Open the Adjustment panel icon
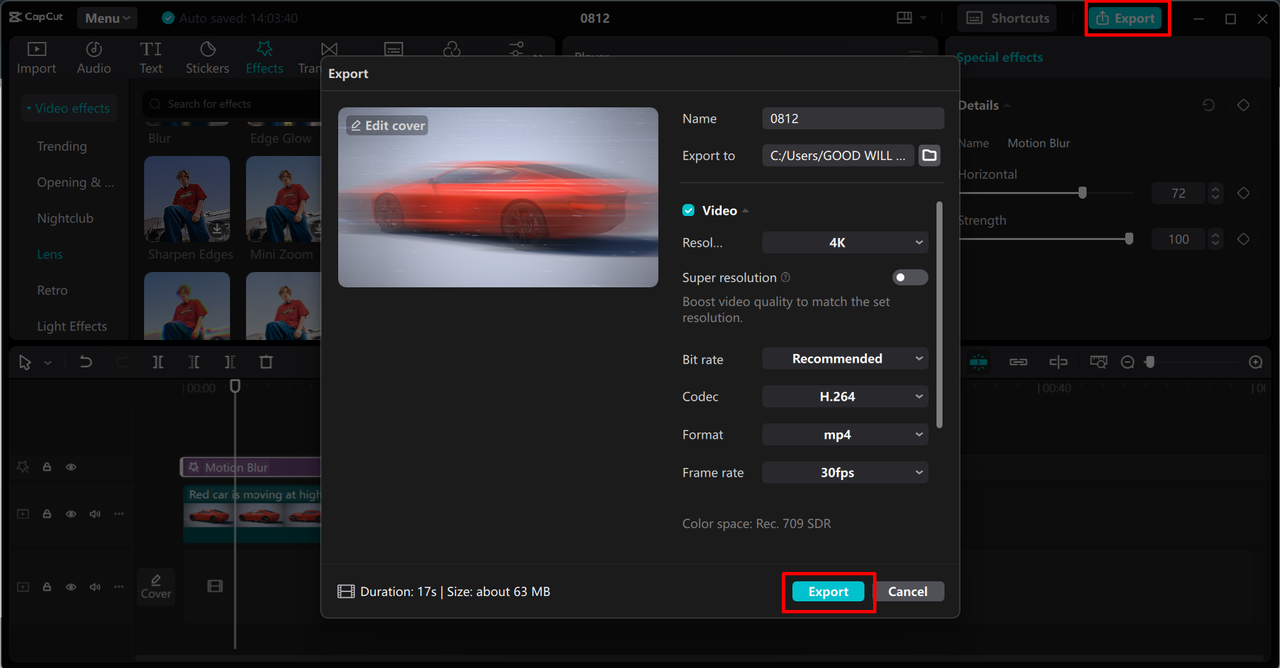1280x668 pixels. point(516,50)
